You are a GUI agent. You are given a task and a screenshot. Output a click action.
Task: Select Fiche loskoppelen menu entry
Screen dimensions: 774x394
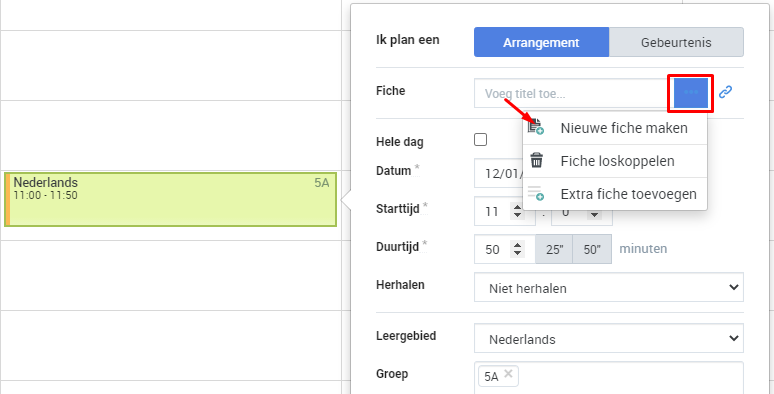(615, 161)
